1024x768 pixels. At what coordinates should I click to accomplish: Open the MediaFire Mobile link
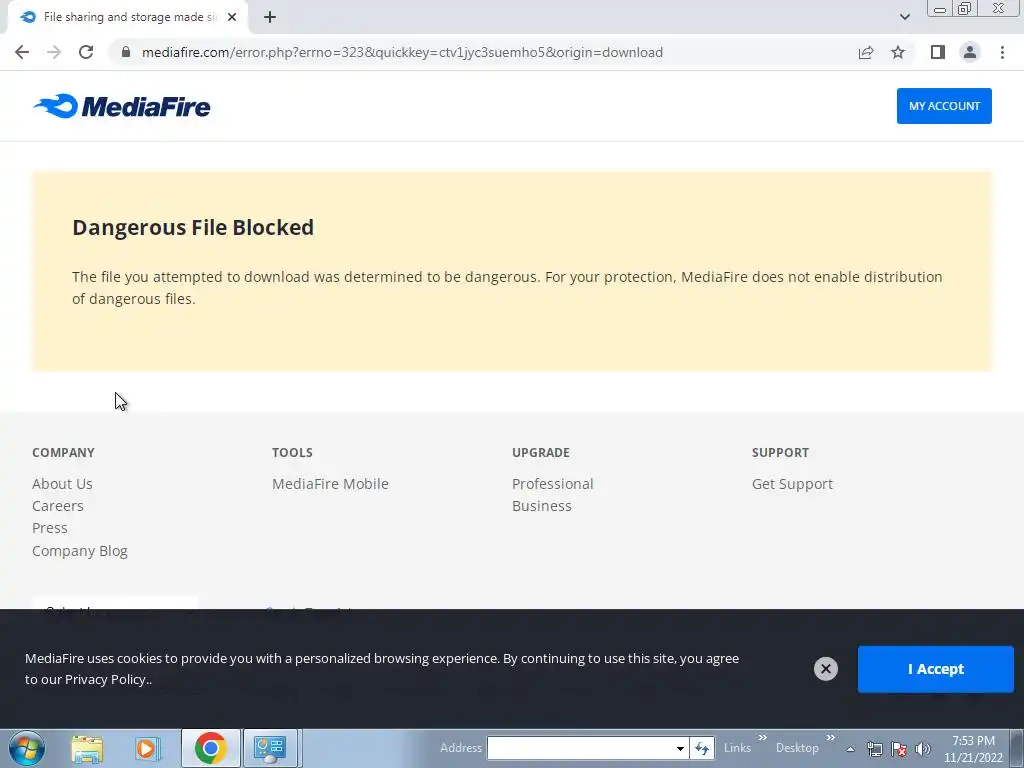coord(330,484)
